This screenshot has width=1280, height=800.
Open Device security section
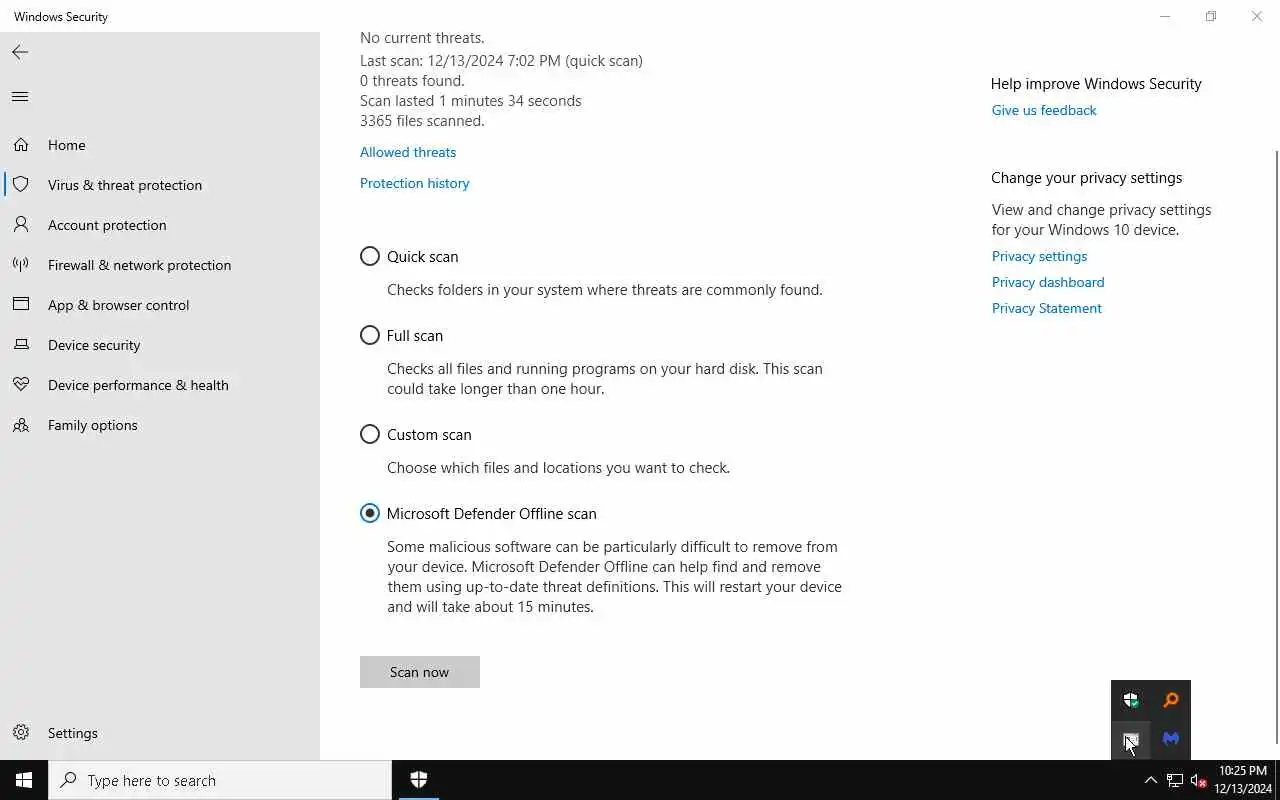[160, 345]
